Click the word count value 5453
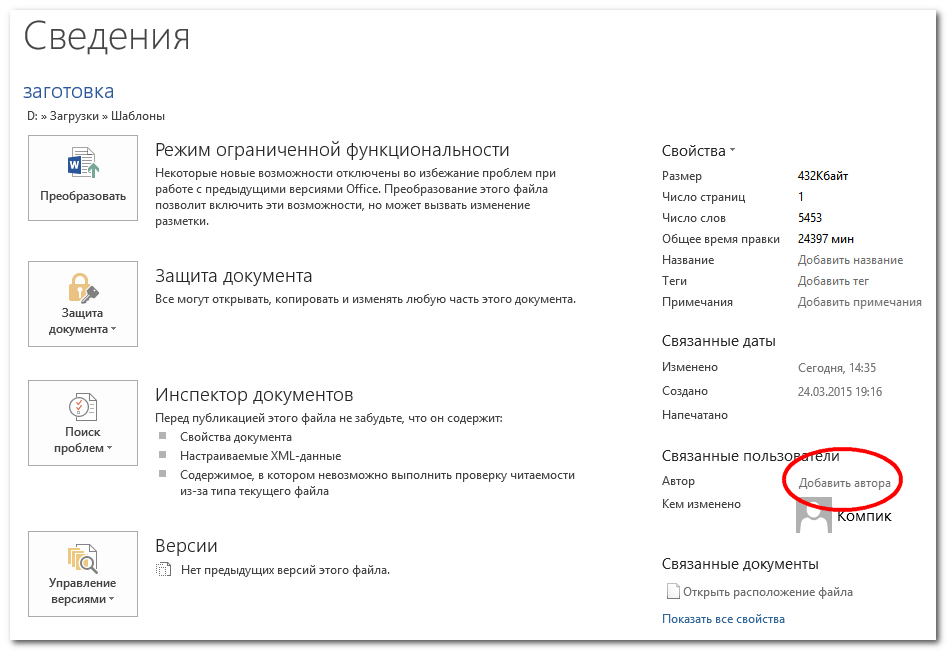 [x=810, y=217]
